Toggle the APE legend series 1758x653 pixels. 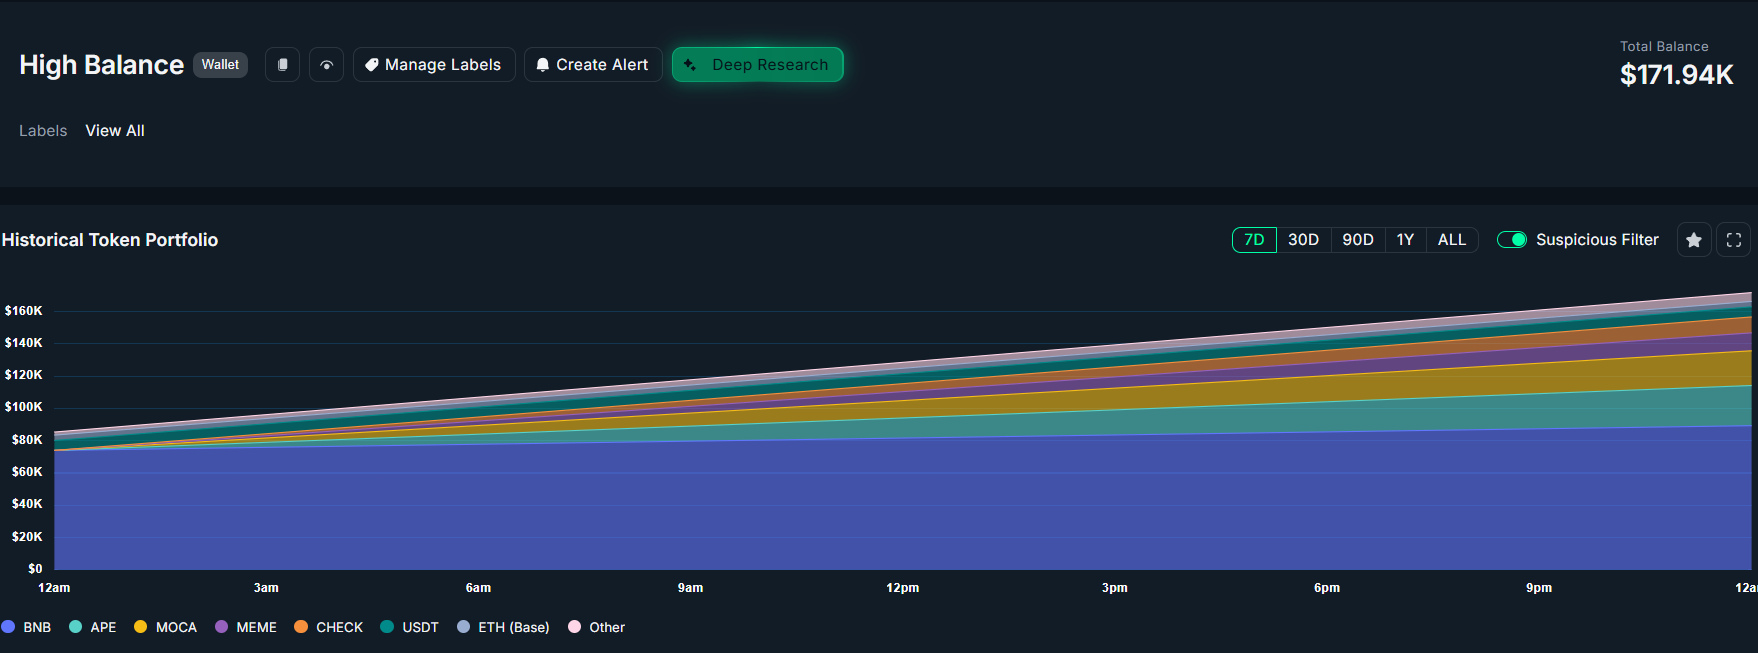[93, 627]
